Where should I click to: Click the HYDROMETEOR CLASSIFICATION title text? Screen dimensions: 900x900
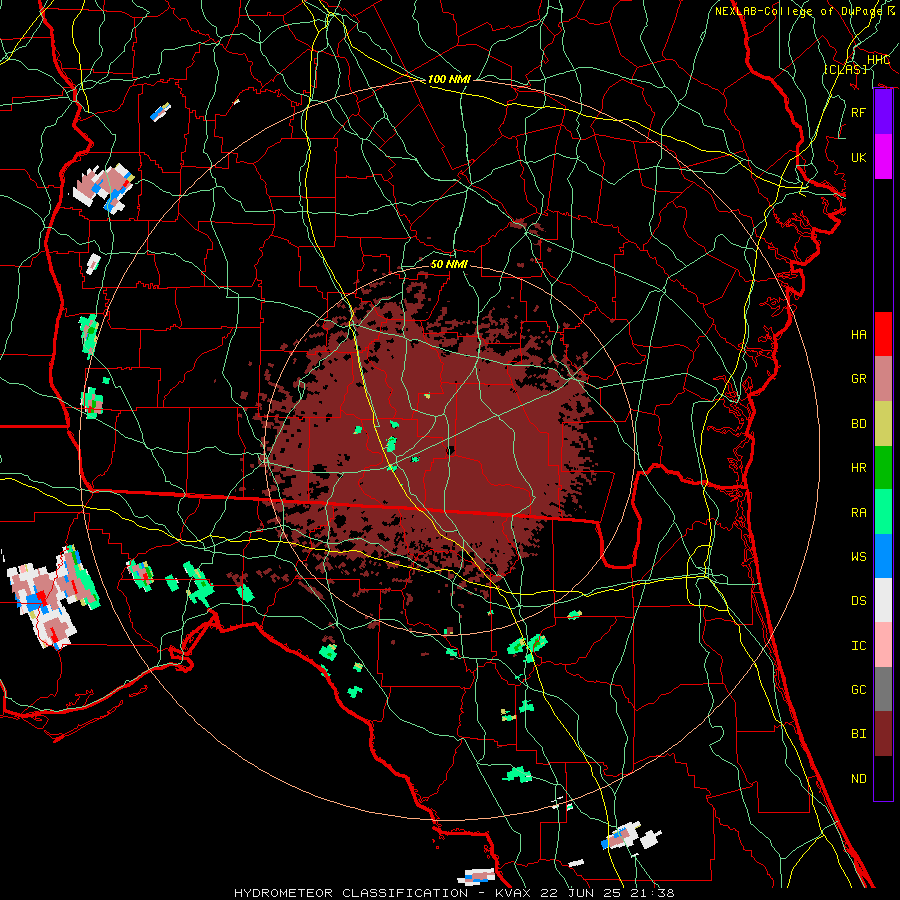[x=351, y=893]
